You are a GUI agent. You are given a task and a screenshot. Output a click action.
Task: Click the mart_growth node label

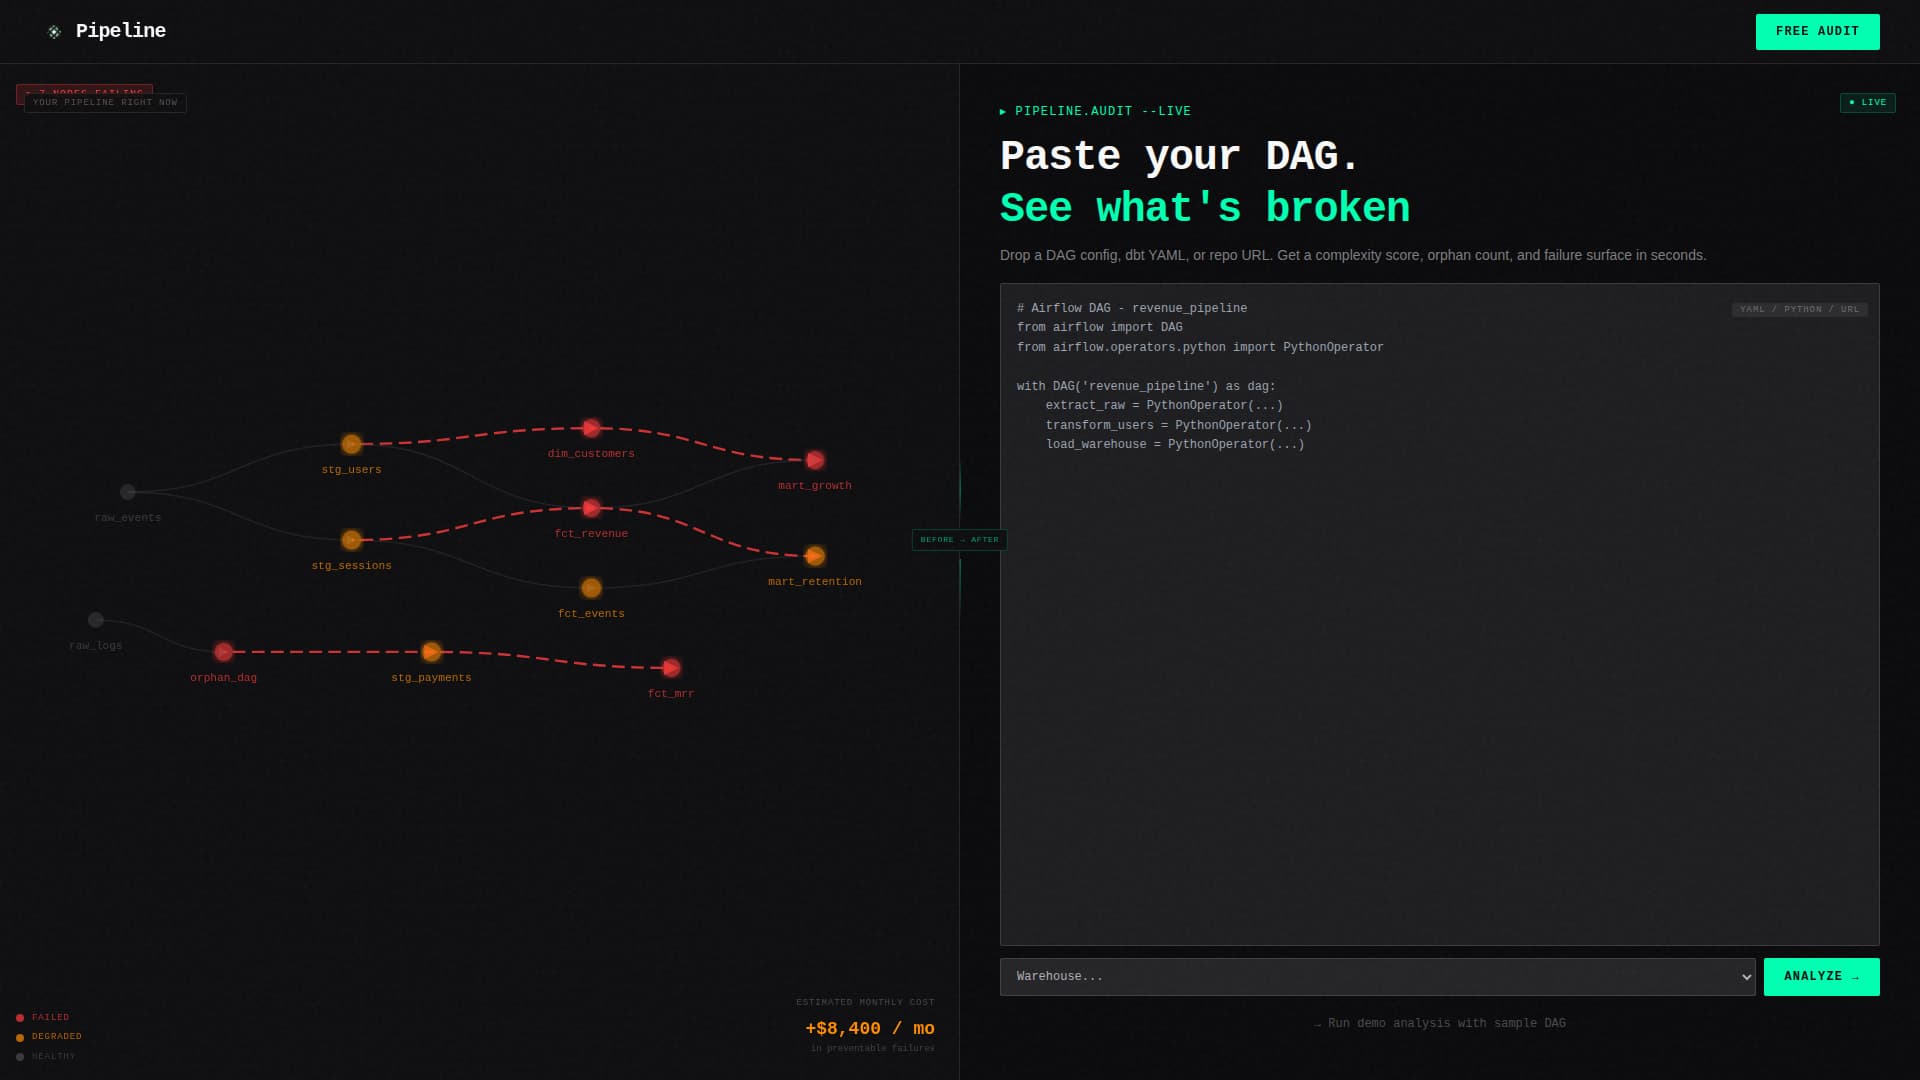(815, 486)
